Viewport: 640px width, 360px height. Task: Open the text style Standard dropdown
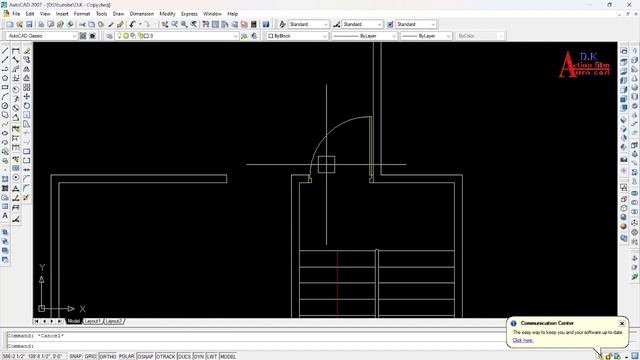point(309,24)
